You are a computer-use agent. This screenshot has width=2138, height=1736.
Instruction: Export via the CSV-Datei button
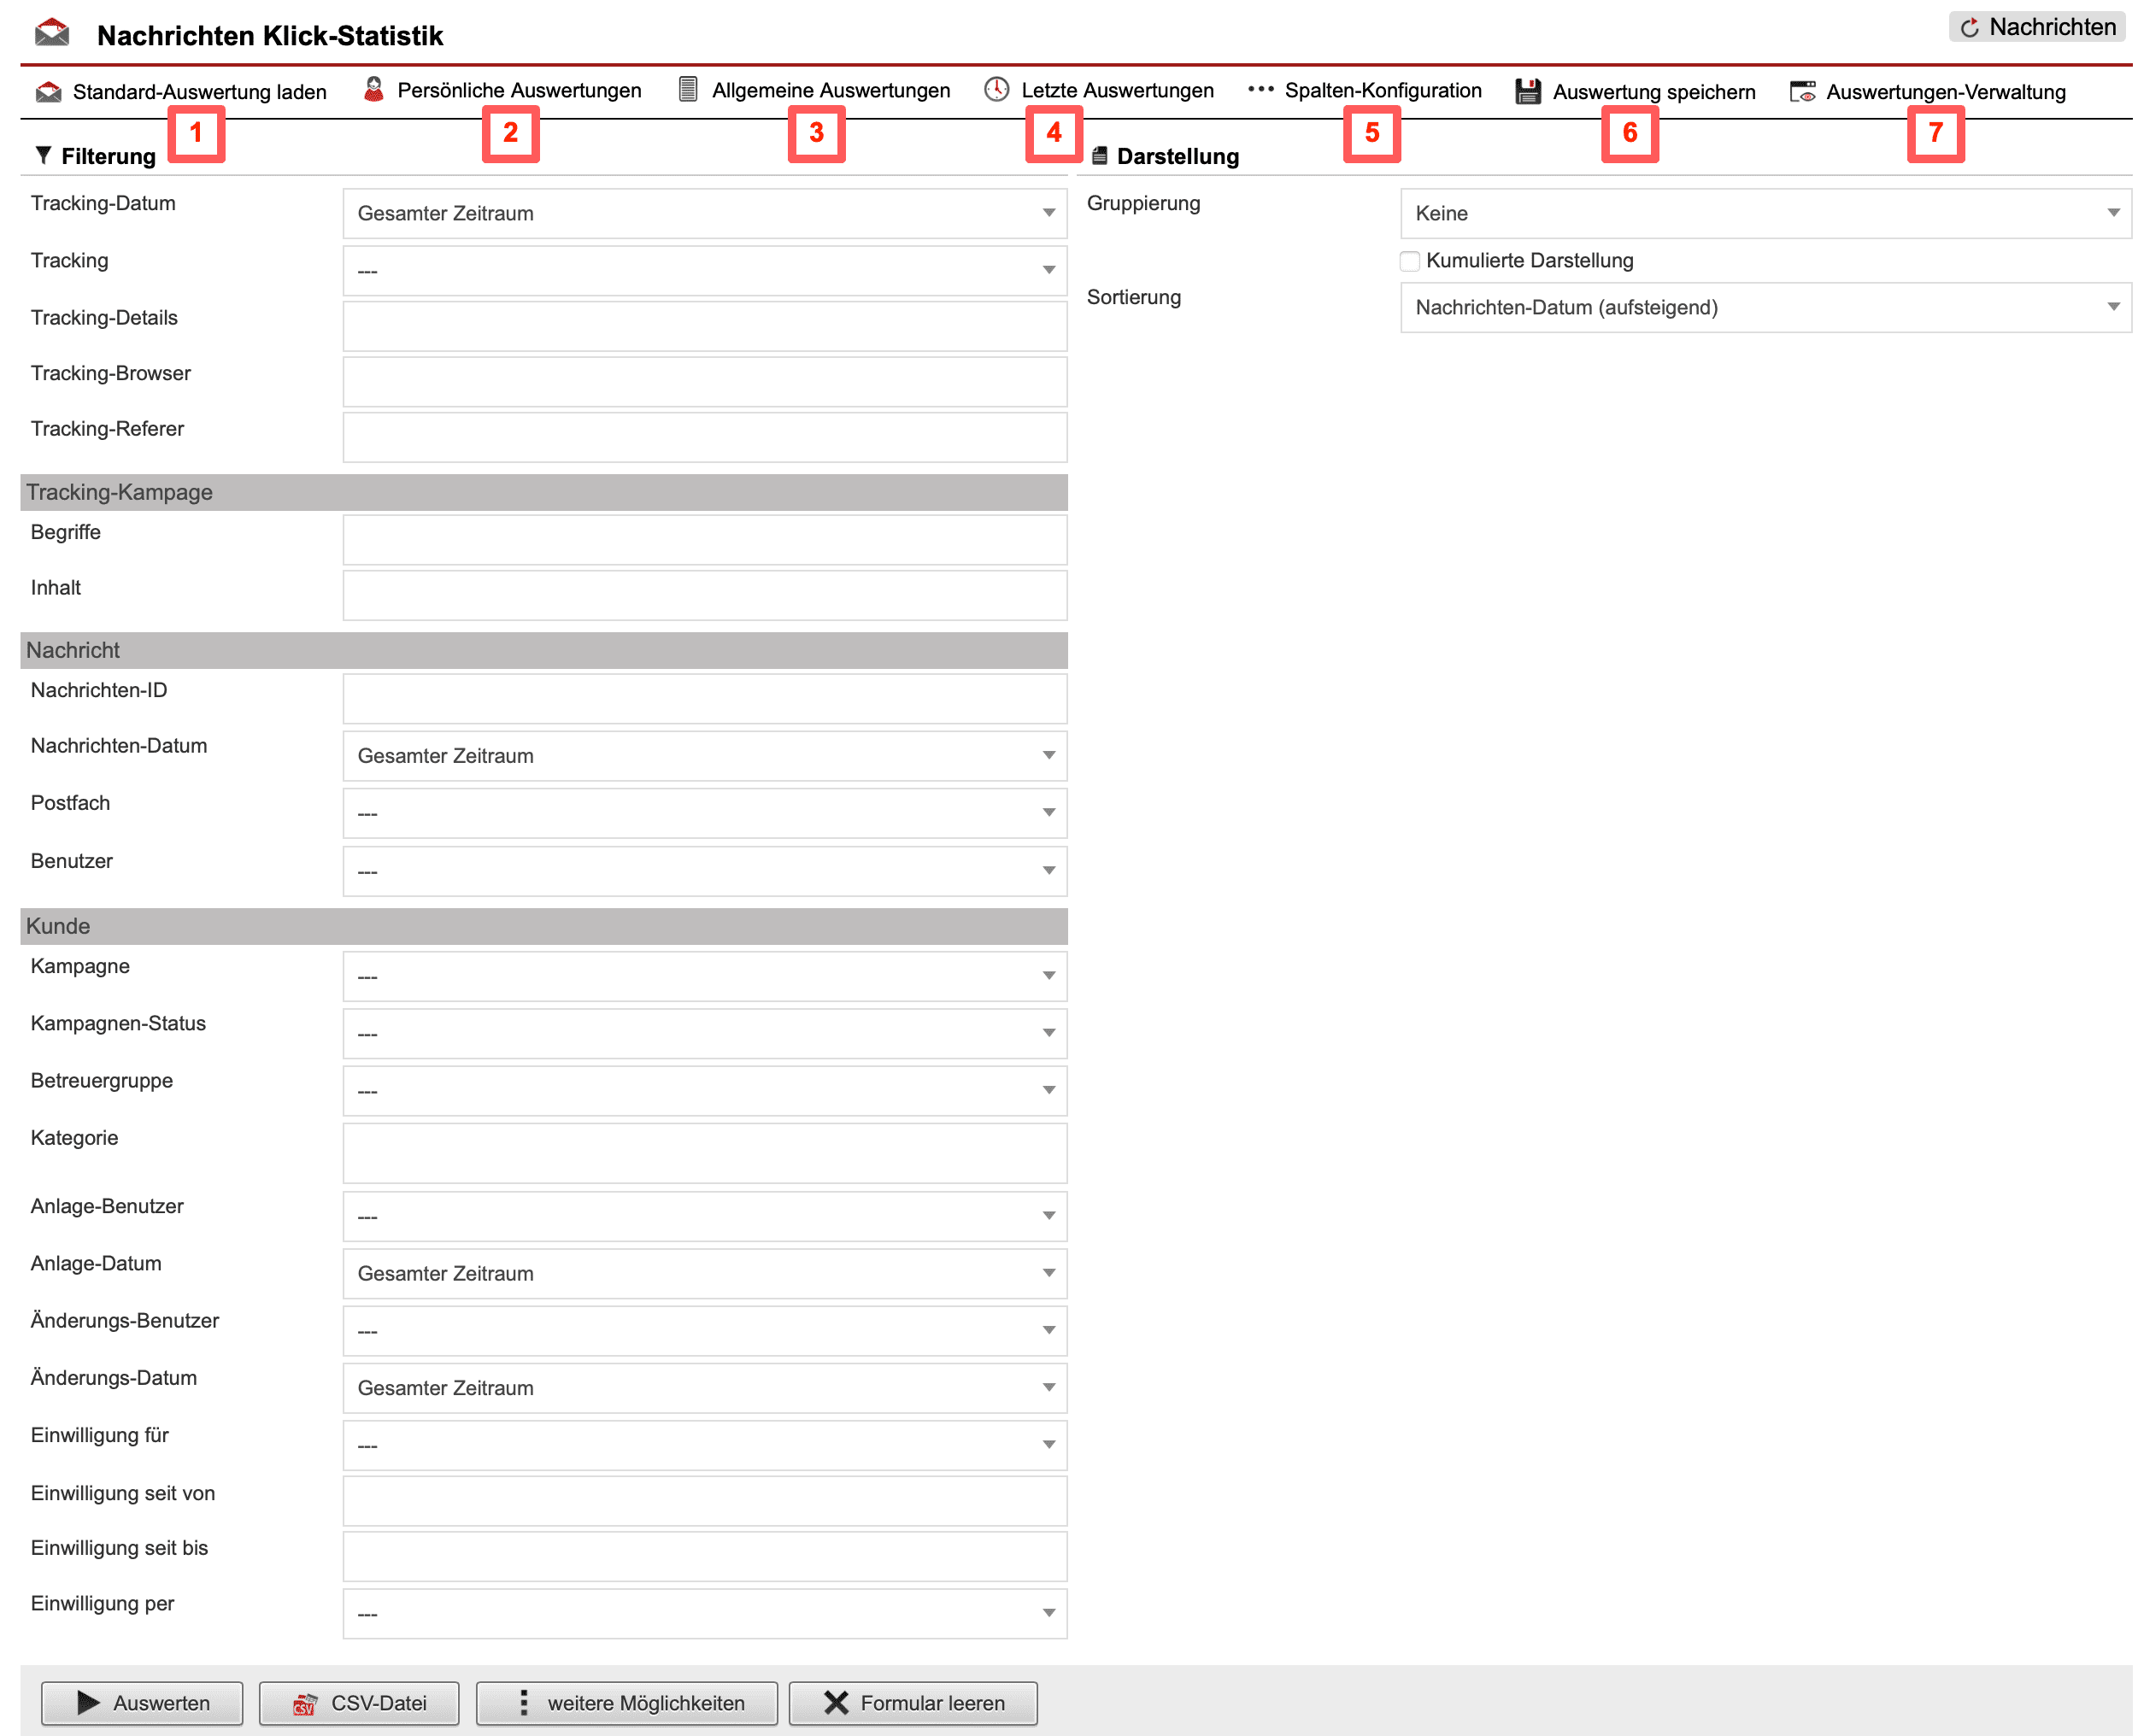(359, 1703)
